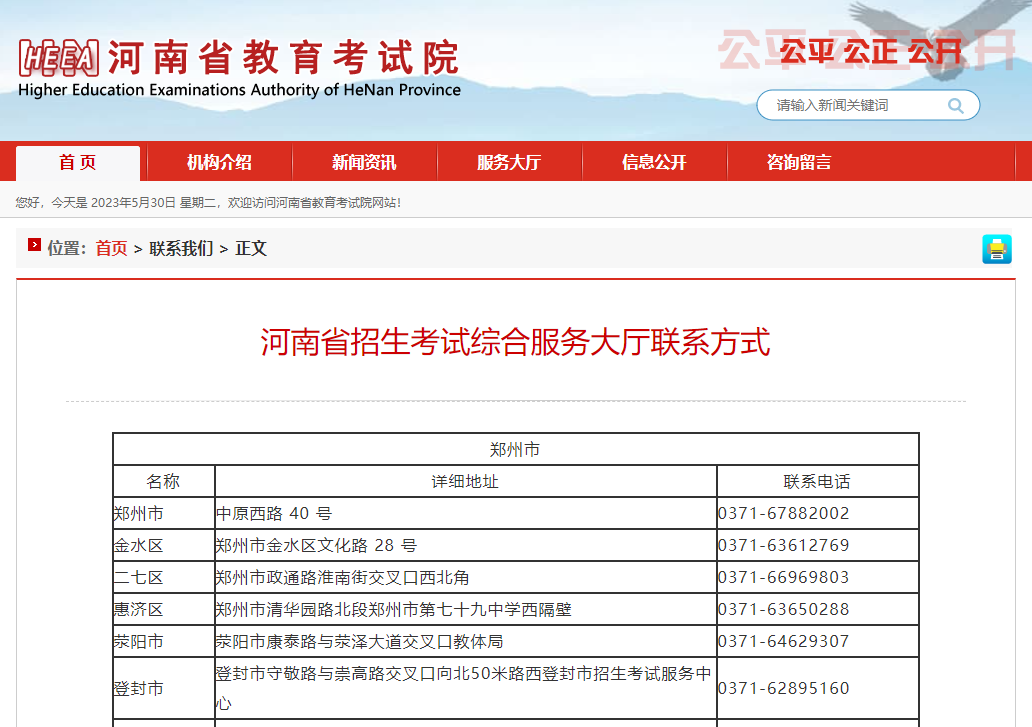The height and width of the screenshot is (727, 1032).
Task: Click the search magnifier icon
Action: (955, 105)
